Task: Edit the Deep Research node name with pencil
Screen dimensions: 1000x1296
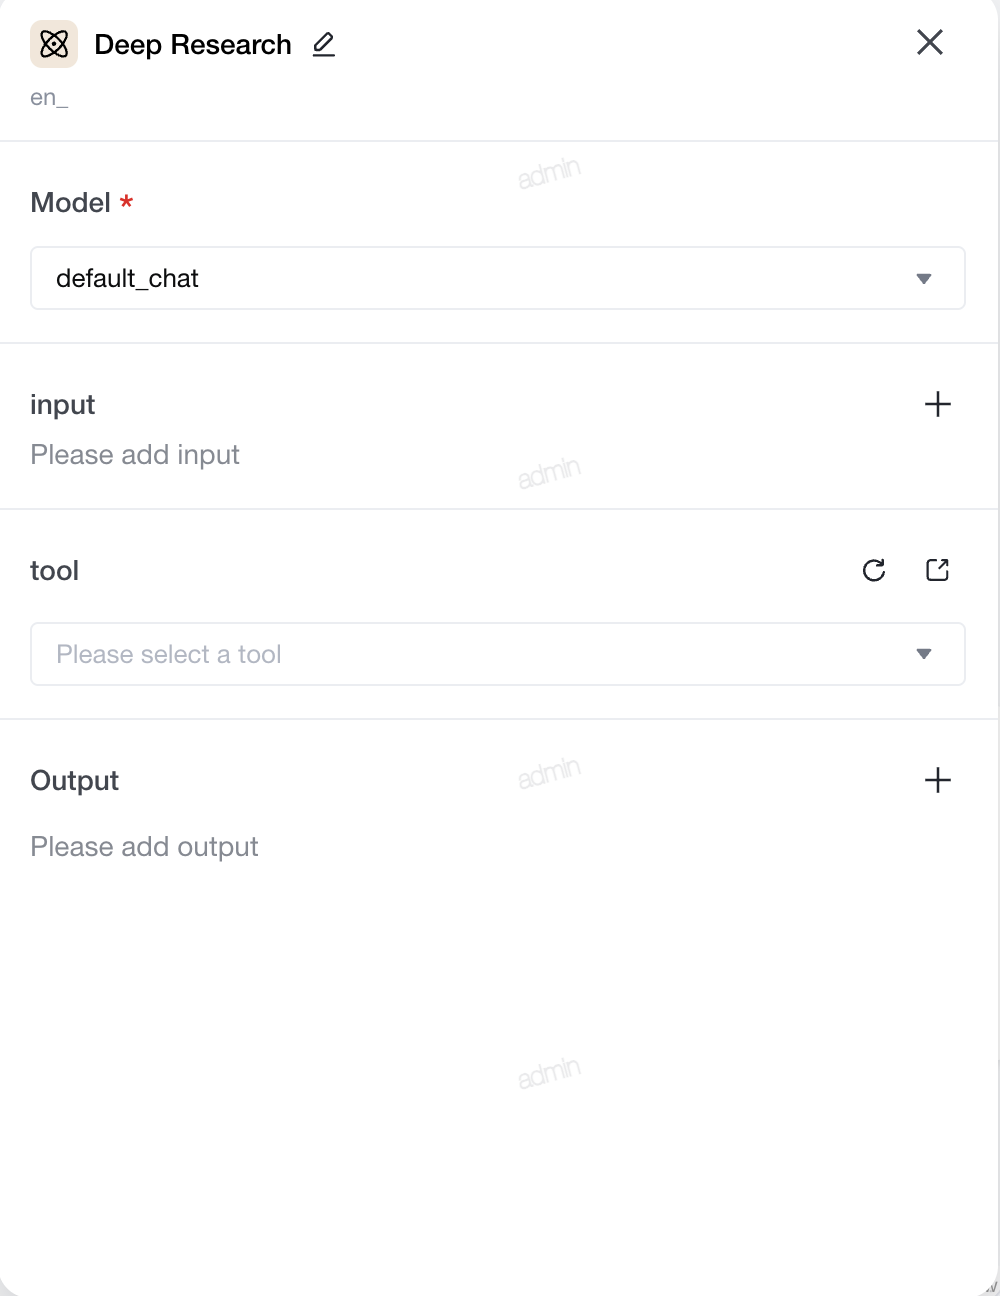Action: 323,44
